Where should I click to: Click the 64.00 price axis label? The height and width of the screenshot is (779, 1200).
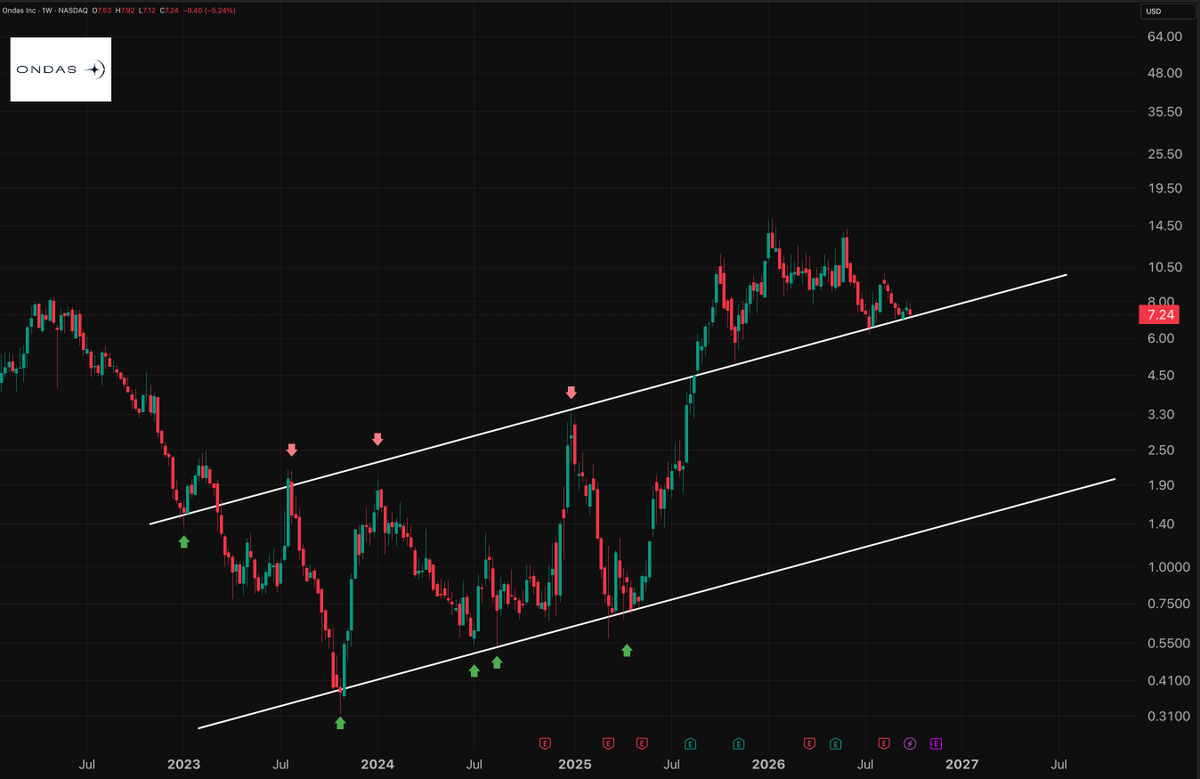[x=1164, y=37]
